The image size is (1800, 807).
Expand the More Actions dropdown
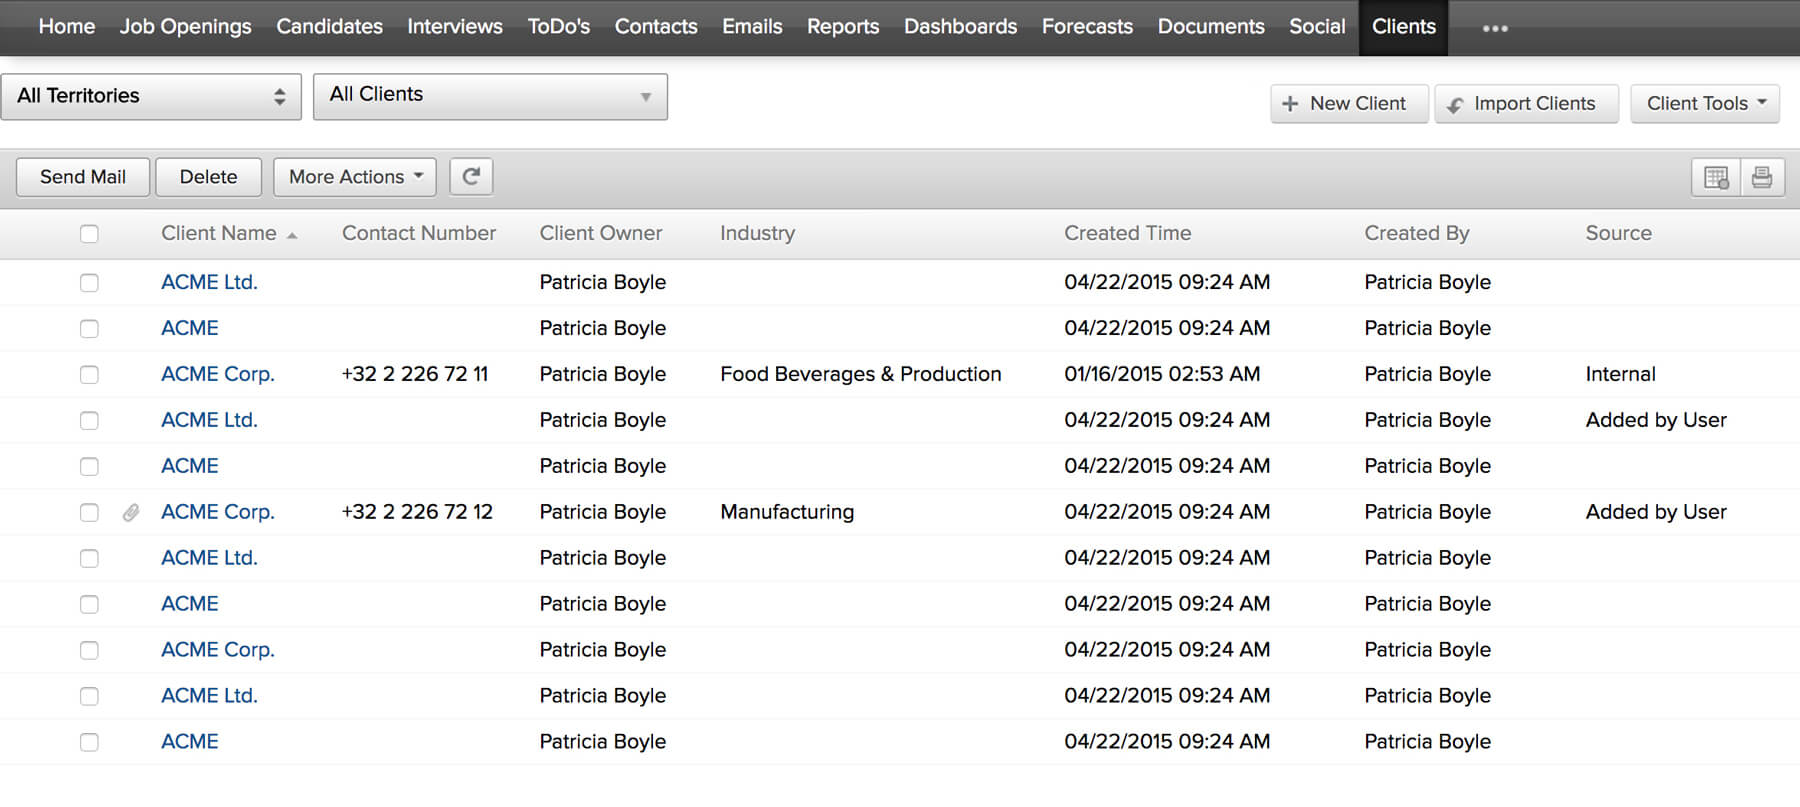355,177
